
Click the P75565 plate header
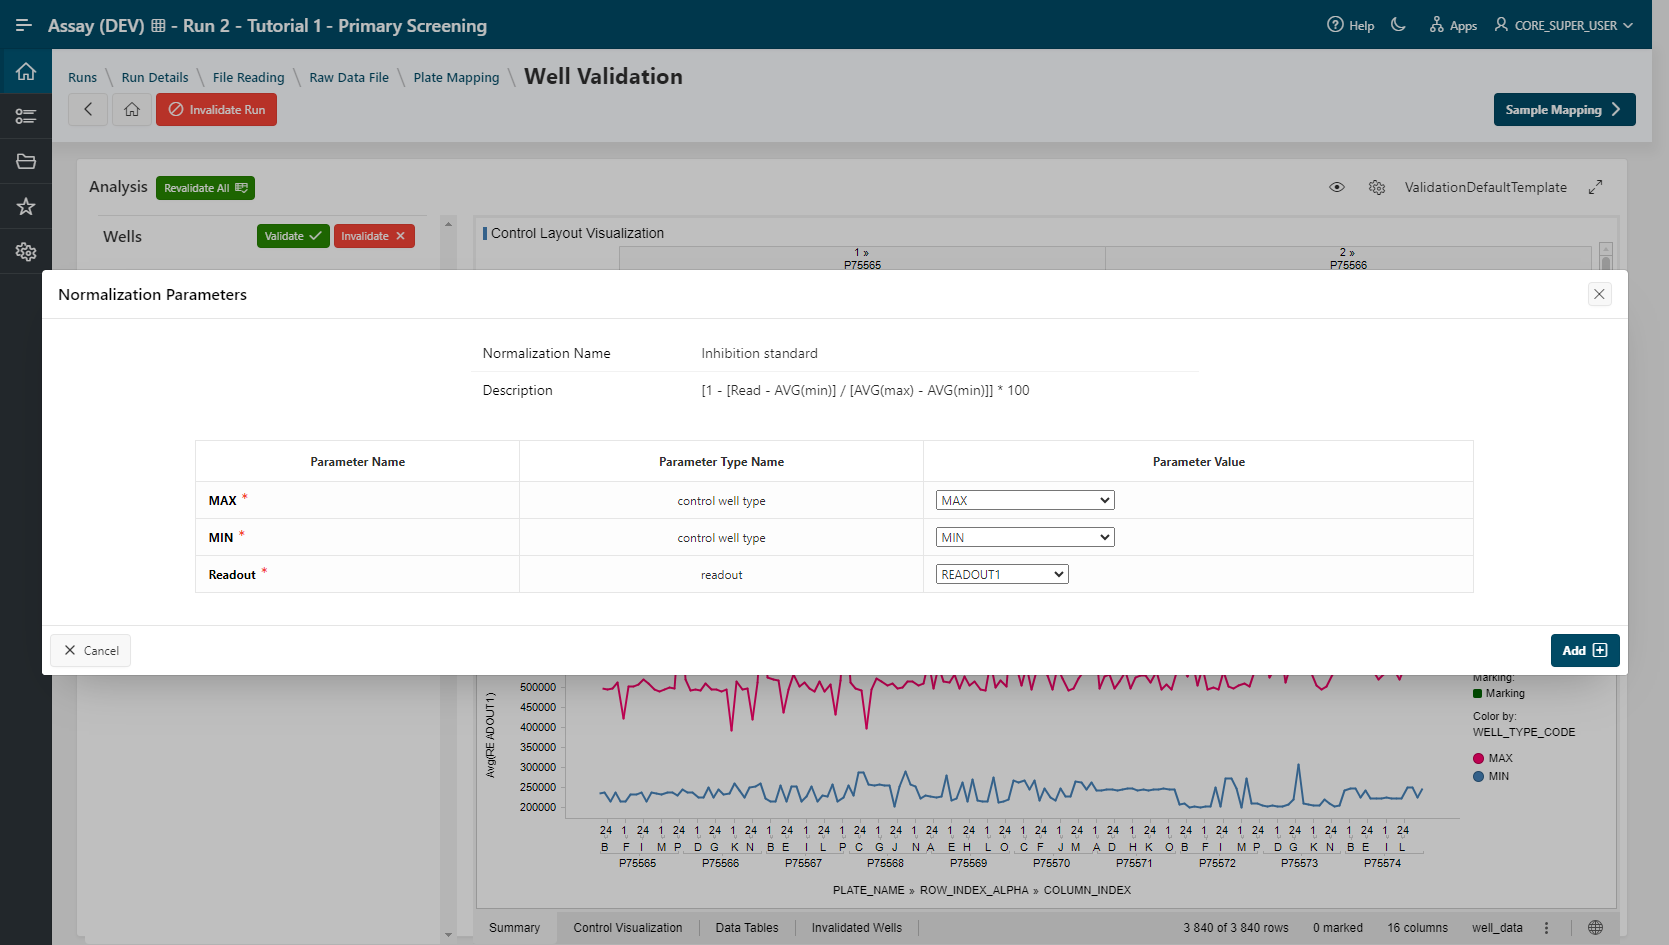pyautogui.click(x=862, y=265)
